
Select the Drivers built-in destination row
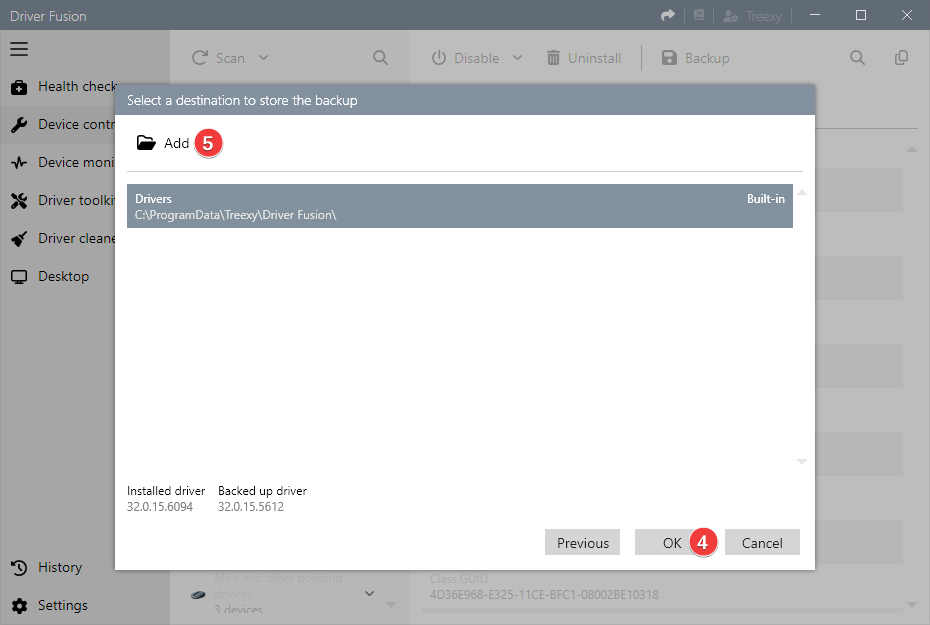pos(460,206)
